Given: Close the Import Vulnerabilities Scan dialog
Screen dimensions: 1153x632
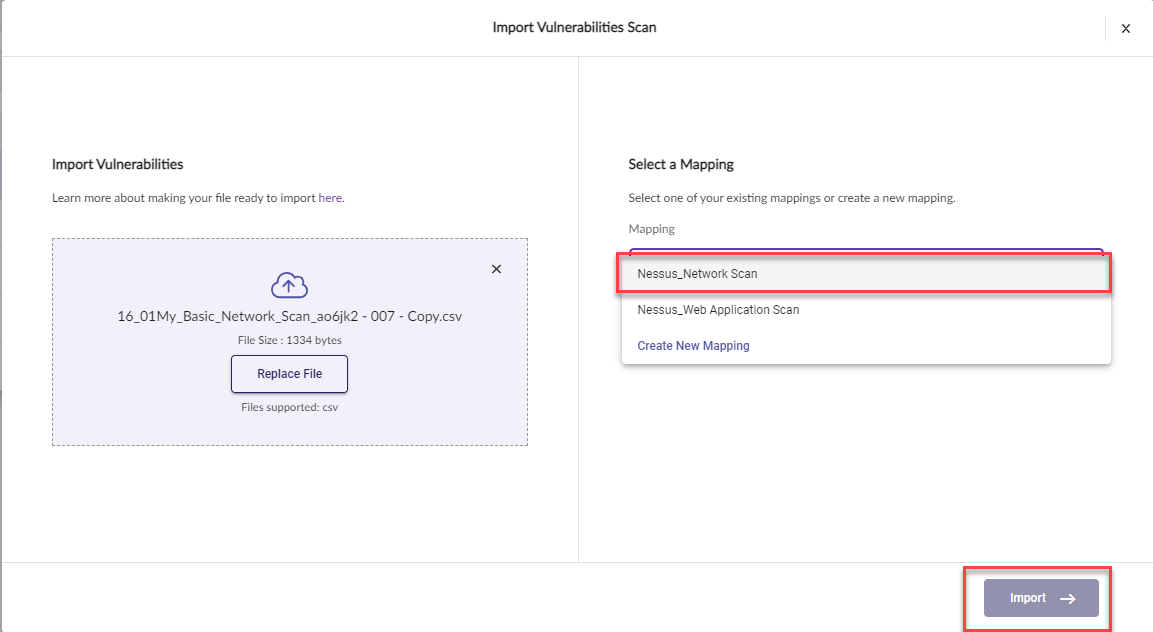Looking at the screenshot, I should coord(1125,29).
